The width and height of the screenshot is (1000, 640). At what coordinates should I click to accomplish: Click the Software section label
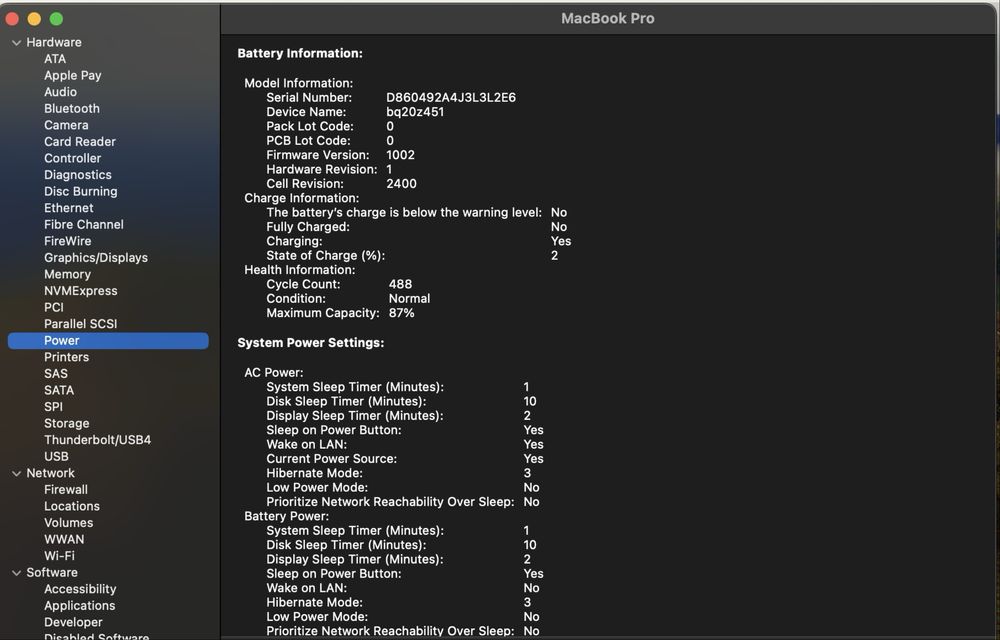[52, 572]
